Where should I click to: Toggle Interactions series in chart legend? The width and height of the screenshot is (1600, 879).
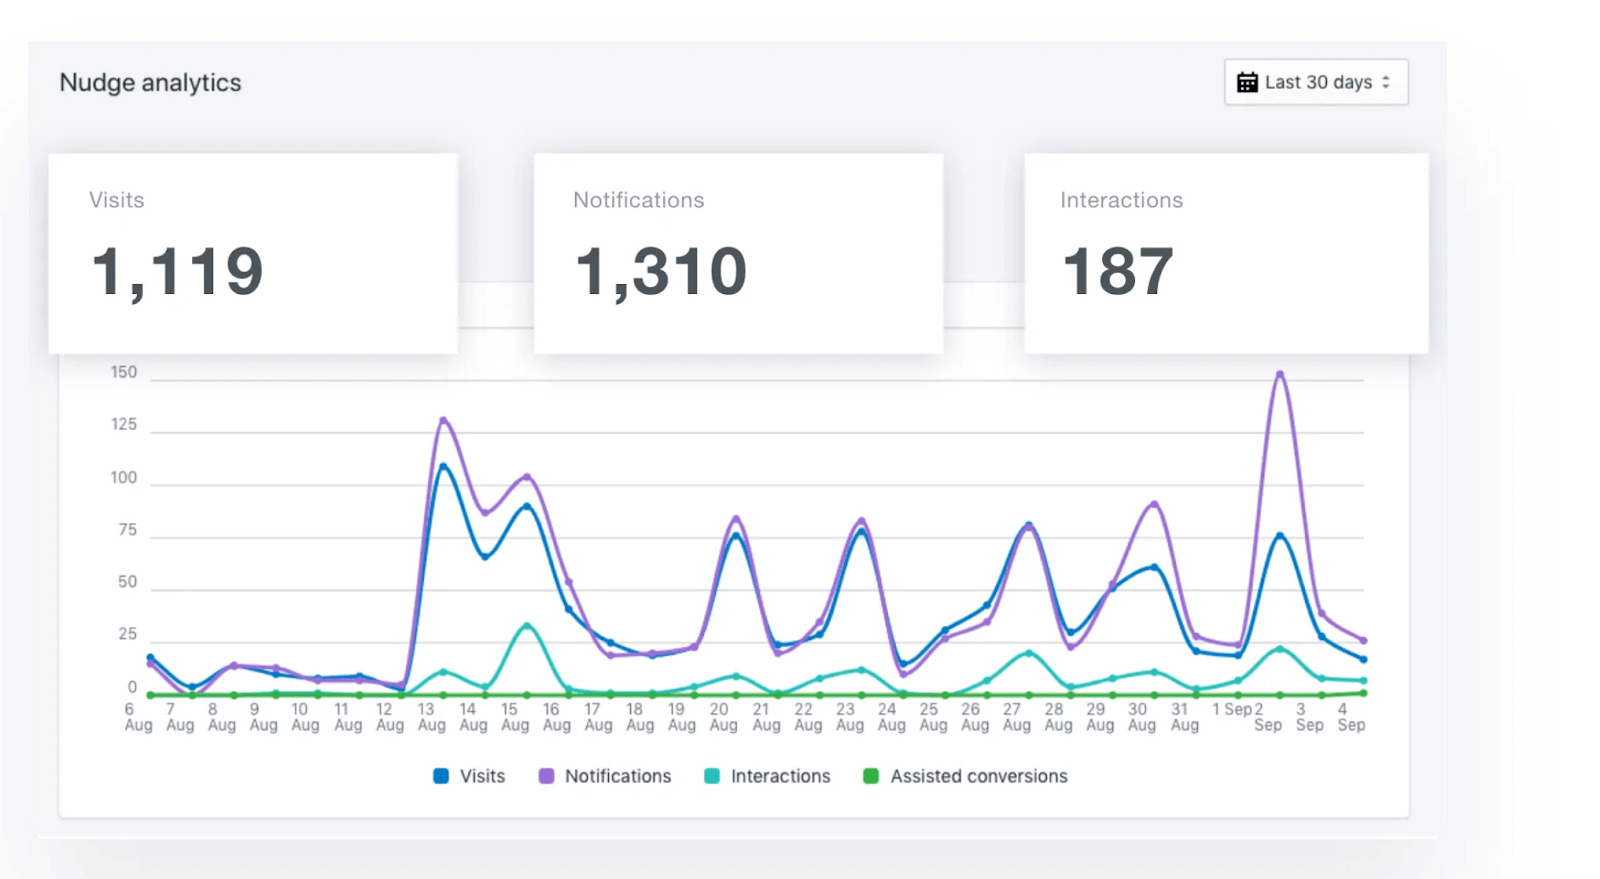point(767,776)
